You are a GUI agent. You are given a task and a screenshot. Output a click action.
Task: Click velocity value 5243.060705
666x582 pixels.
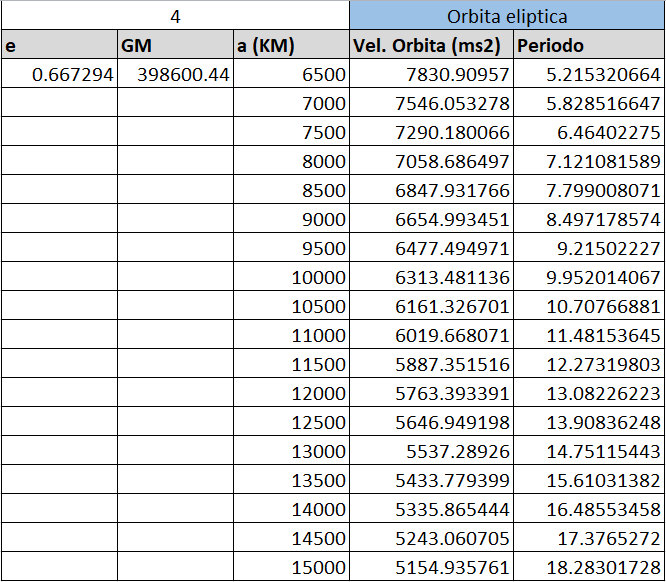[x=432, y=537]
